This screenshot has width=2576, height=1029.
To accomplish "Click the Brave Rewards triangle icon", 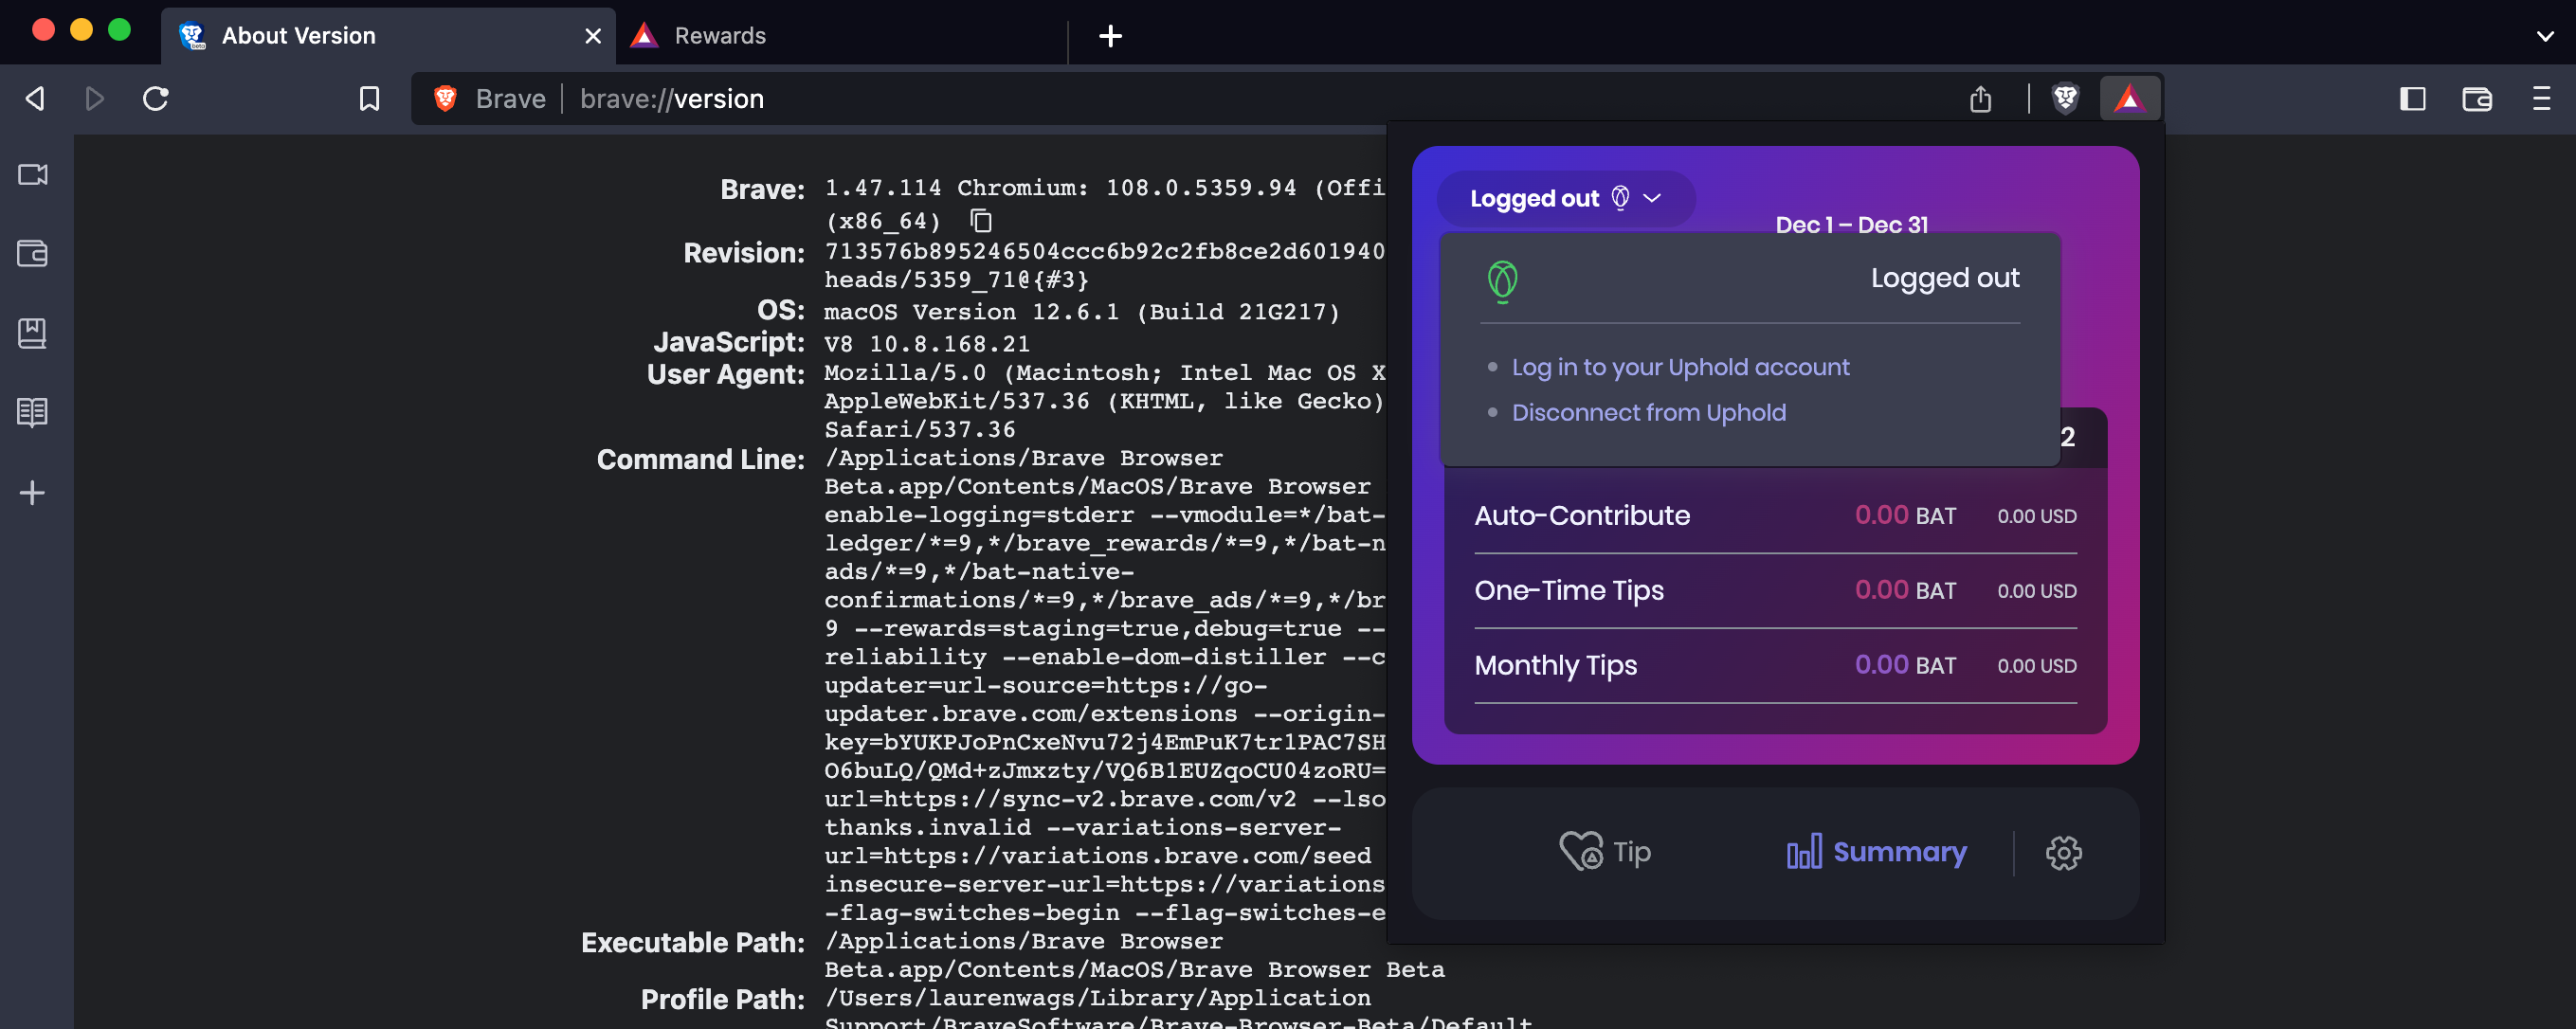I will (x=2129, y=98).
